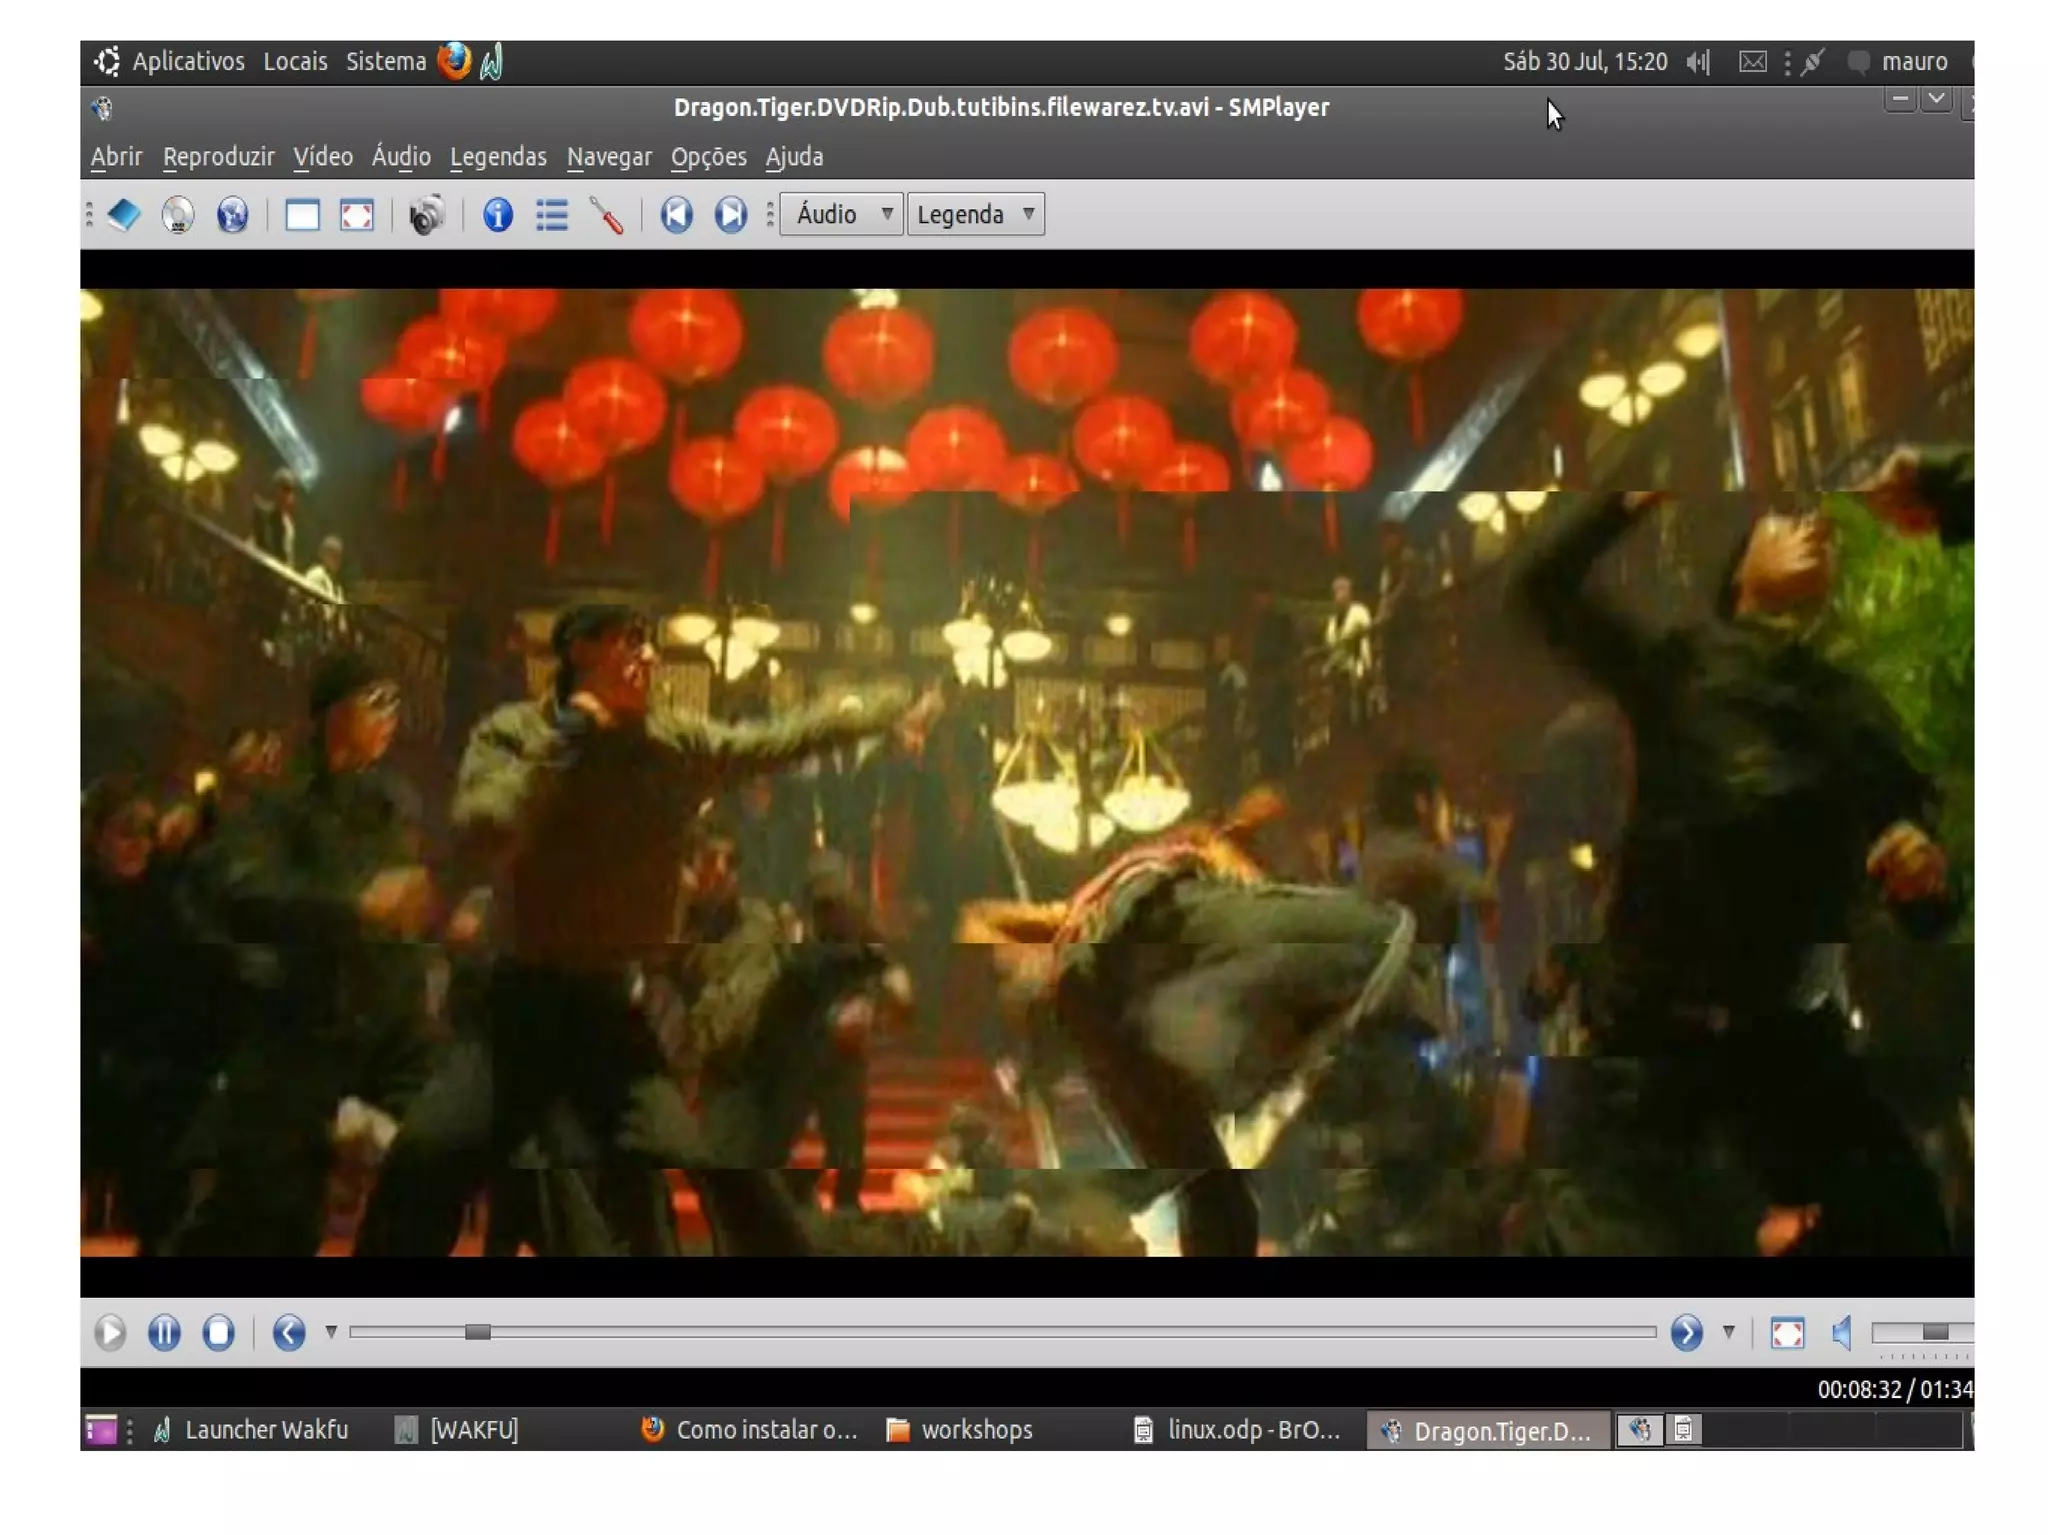Pause the video playback
Image resolution: width=2048 pixels, height=1535 pixels.
[x=164, y=1331]
